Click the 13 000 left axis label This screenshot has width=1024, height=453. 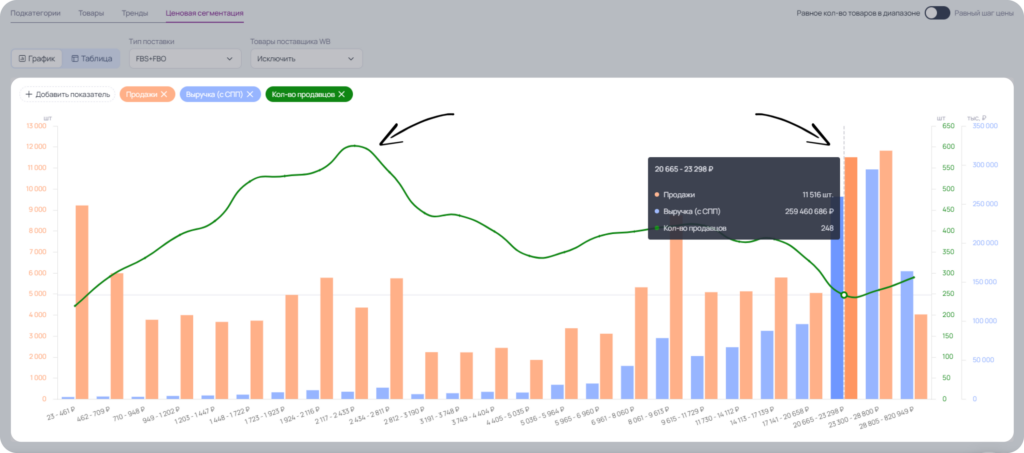tap(35, 126)
